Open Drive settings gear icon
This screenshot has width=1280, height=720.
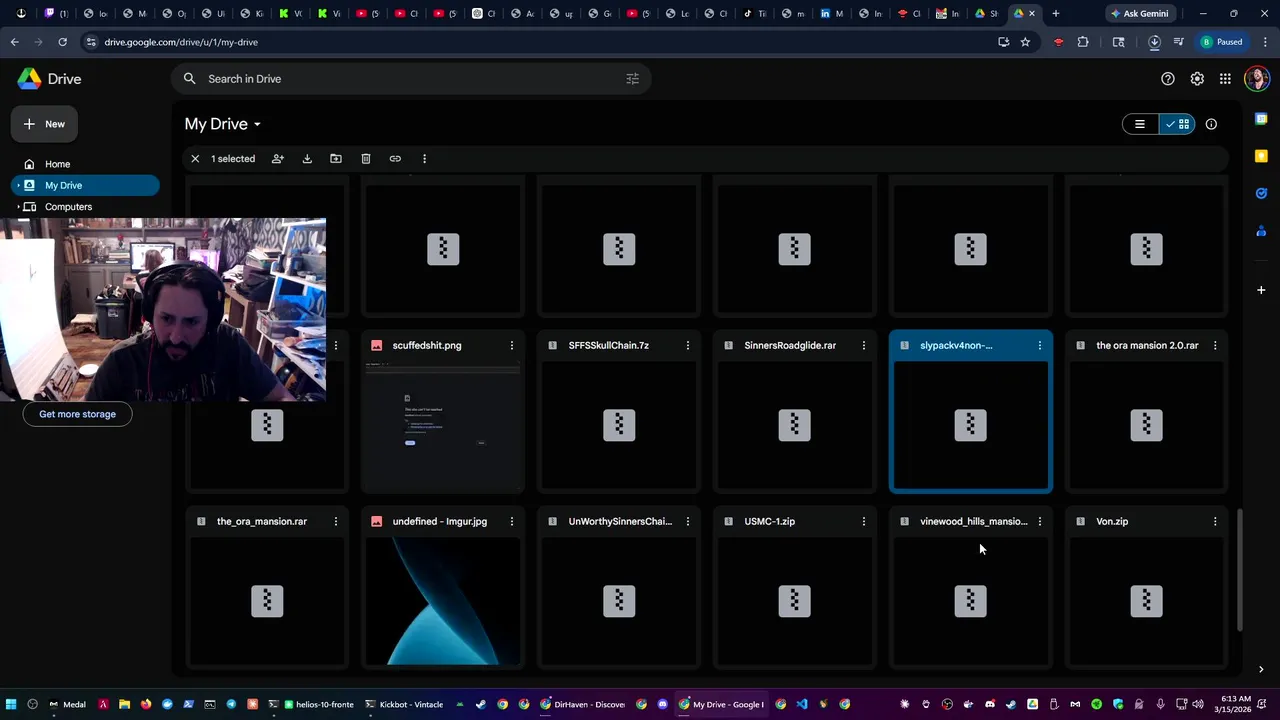tap(1197, 79)
